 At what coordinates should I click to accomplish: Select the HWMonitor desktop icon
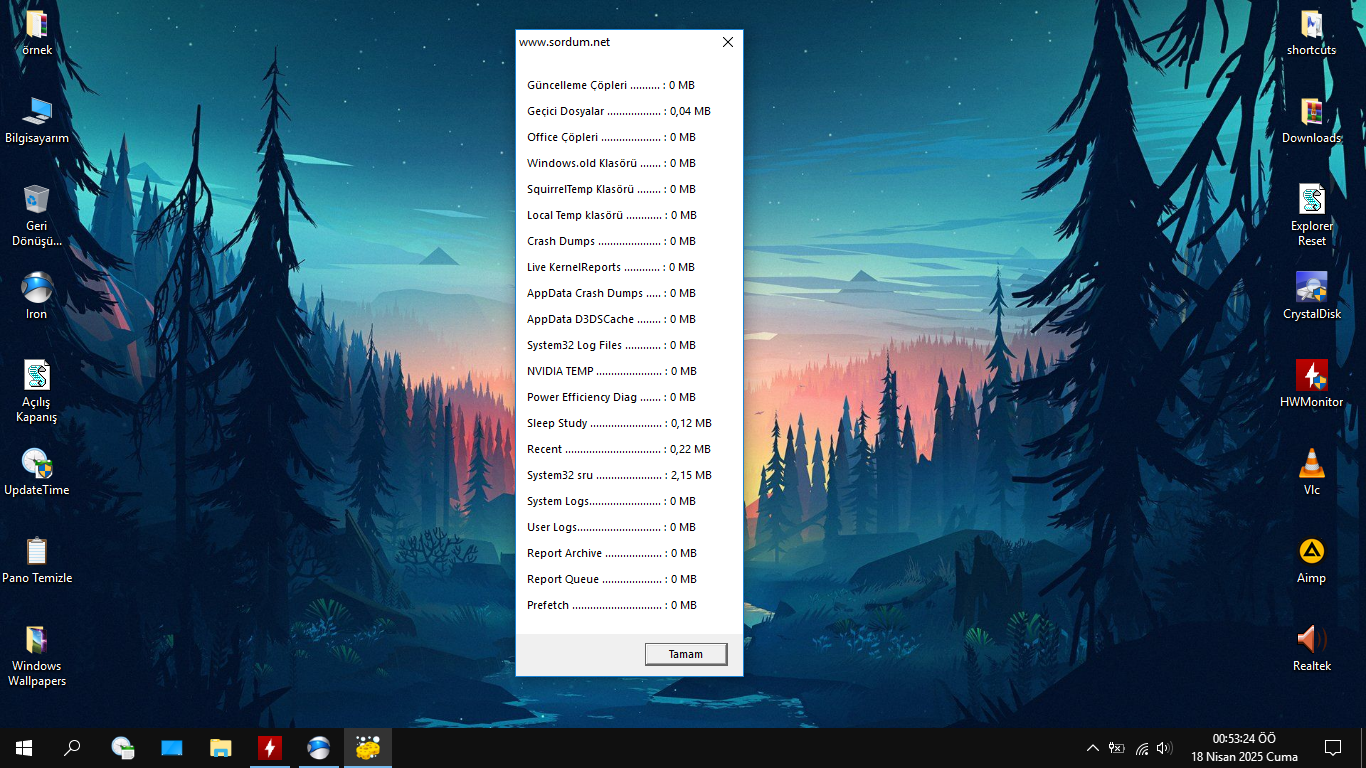[x=1312, y=385]
